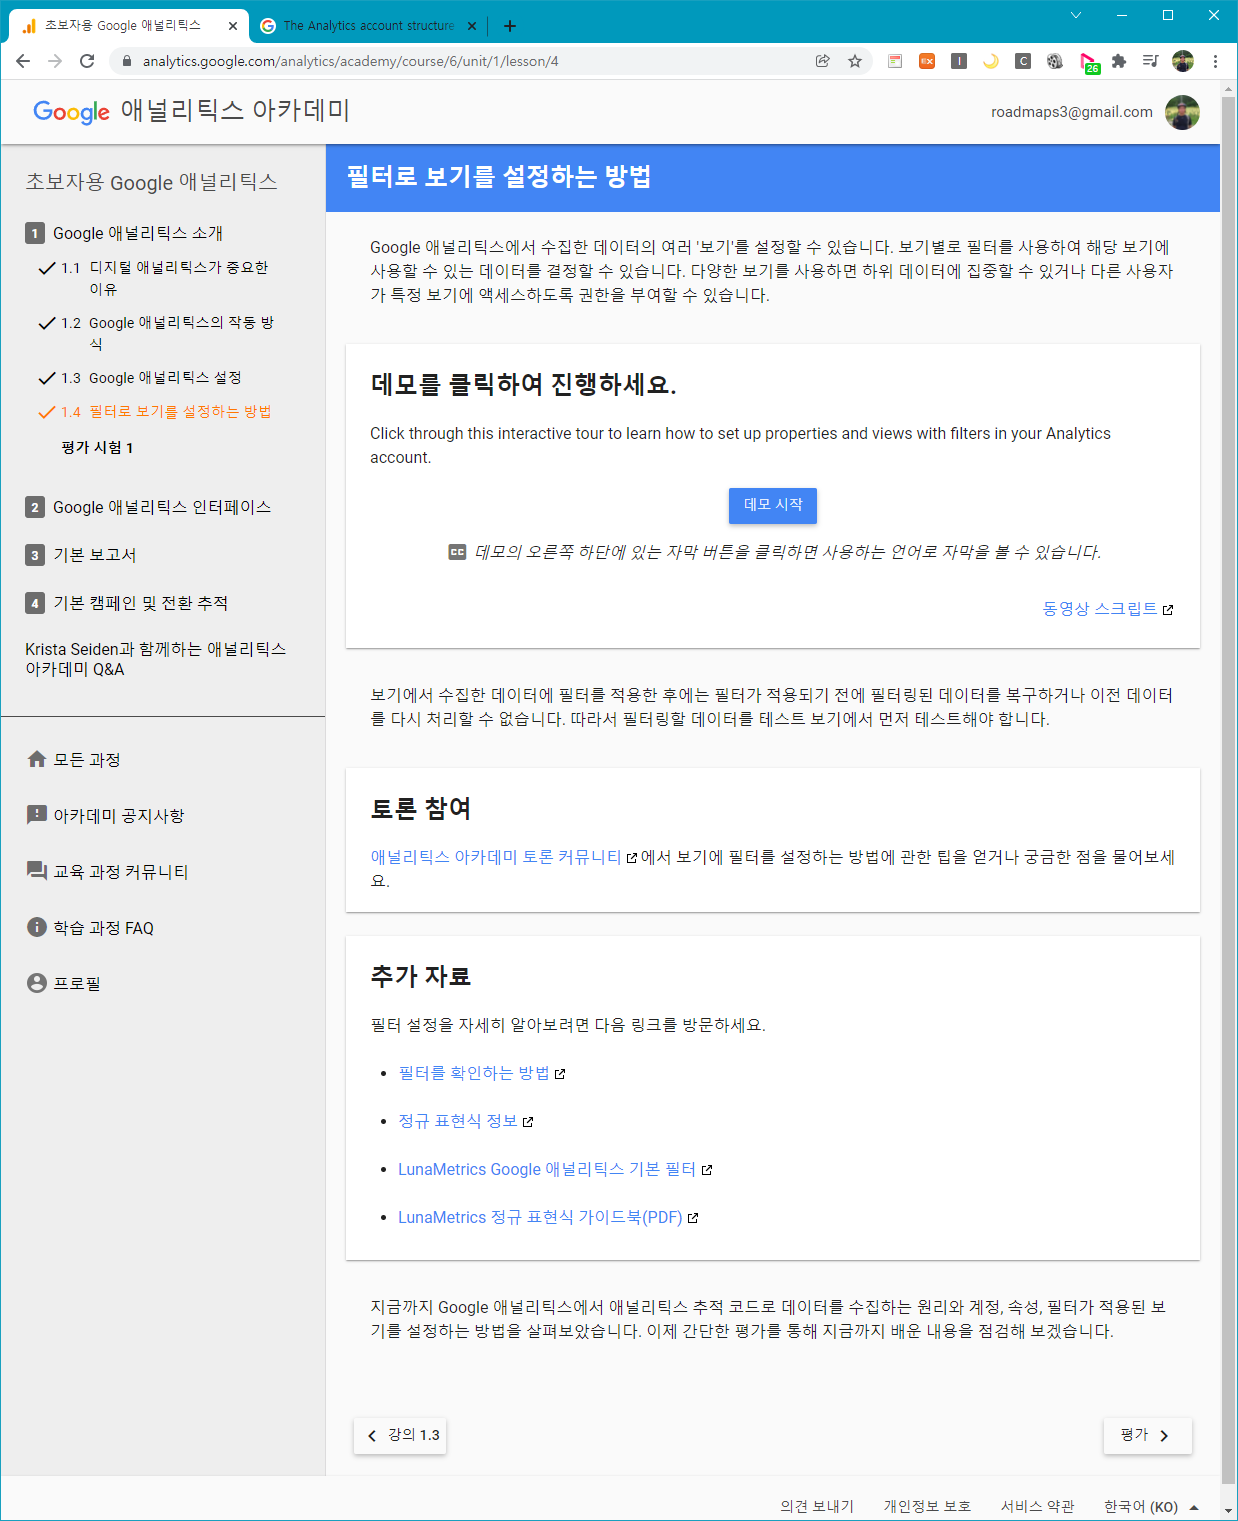Click the 아카데미 공지사항 announcement icon

click(x=37, y=815)
